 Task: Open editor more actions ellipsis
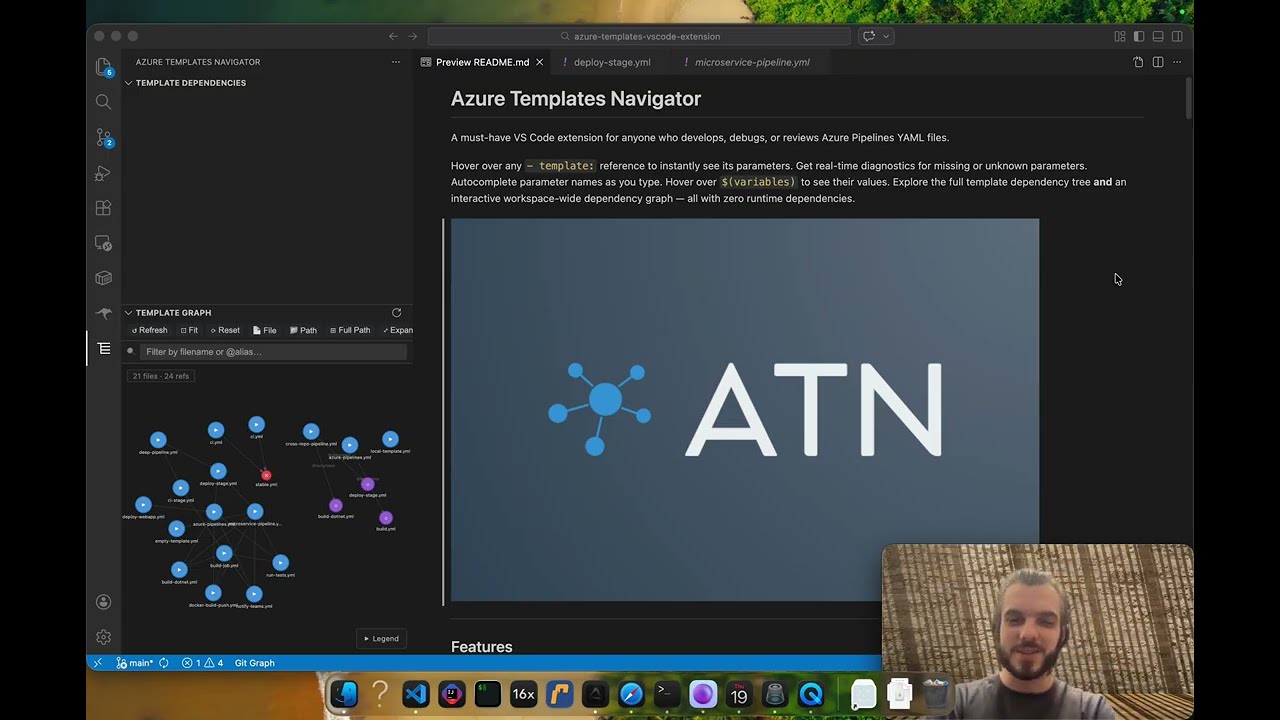pyautogui.click(x=1177, y=62)
